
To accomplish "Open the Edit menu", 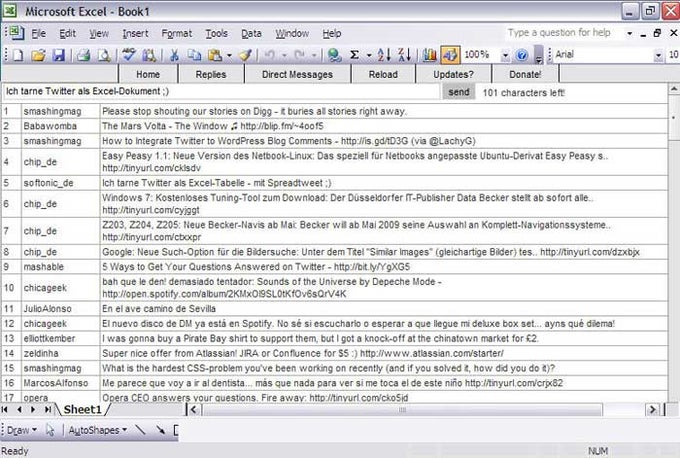I will point(67,33).
